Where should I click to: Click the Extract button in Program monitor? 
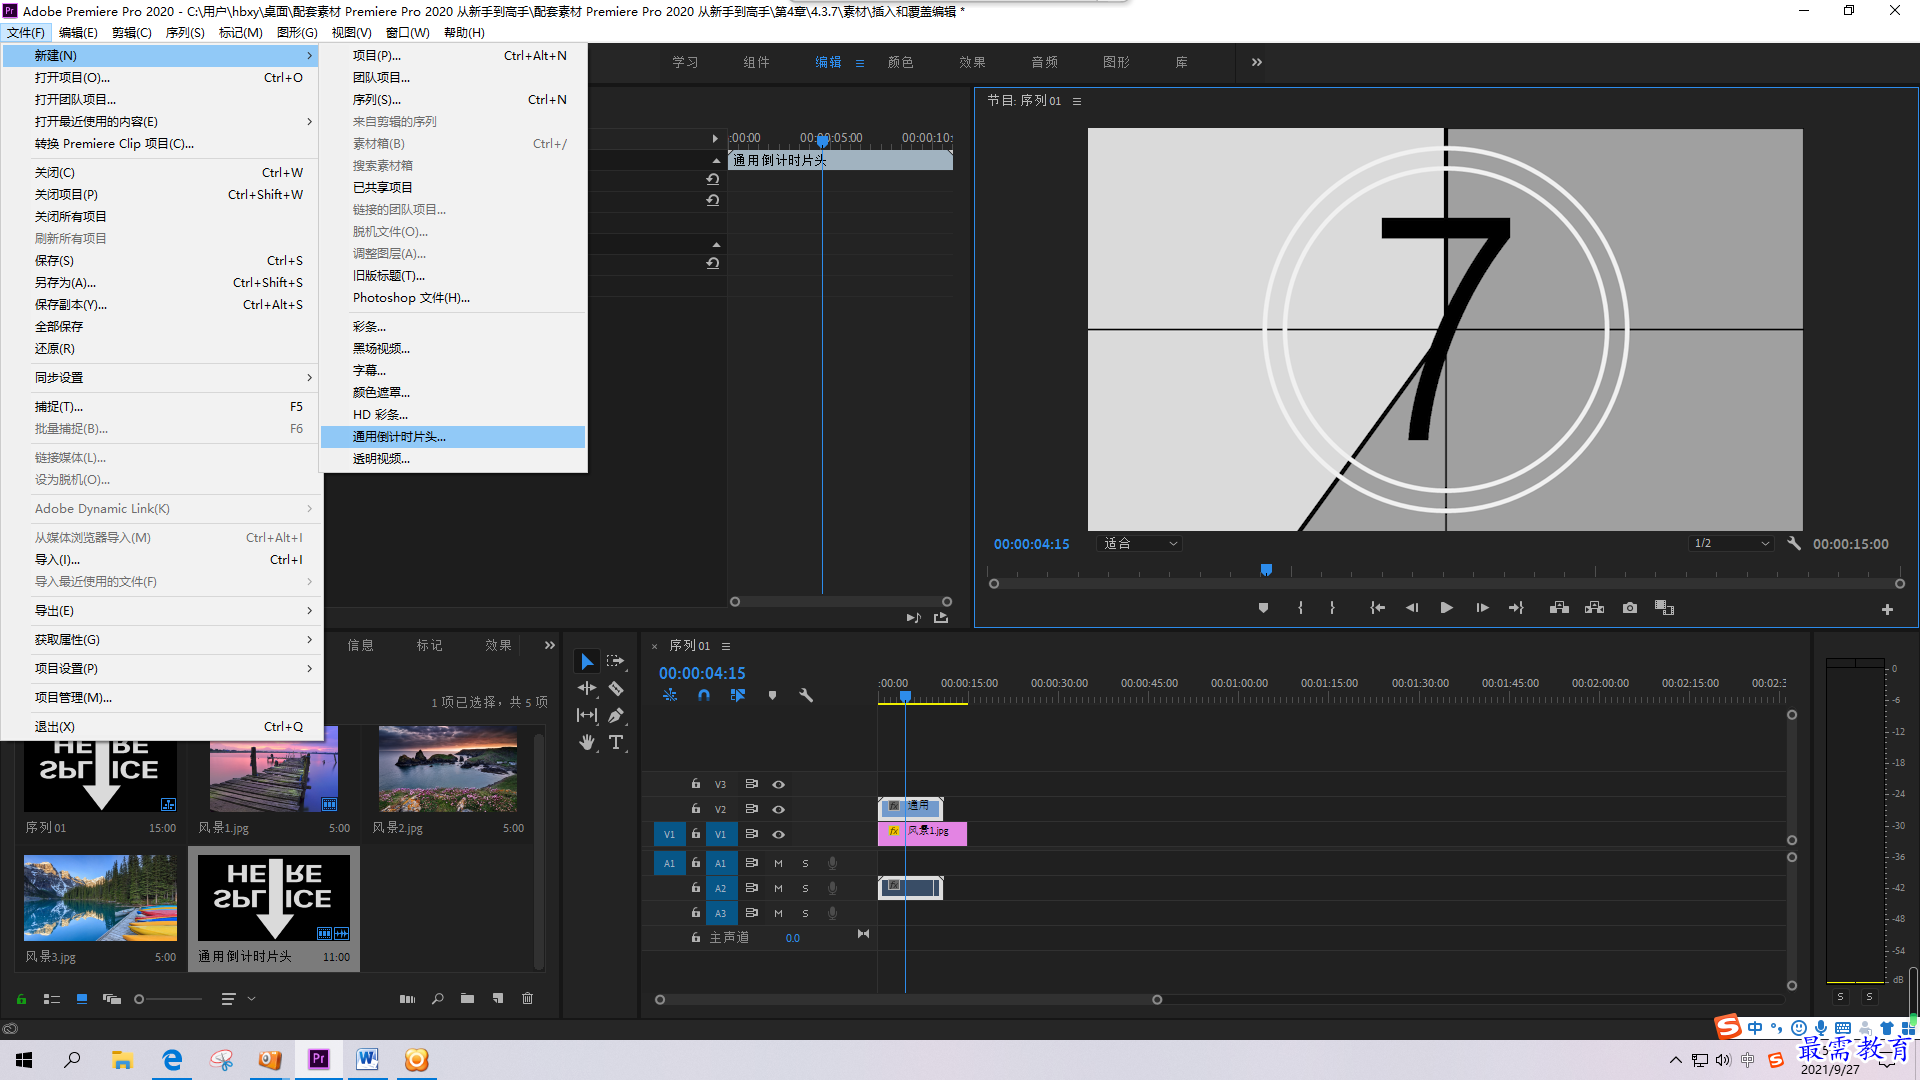pos(1595,608)
